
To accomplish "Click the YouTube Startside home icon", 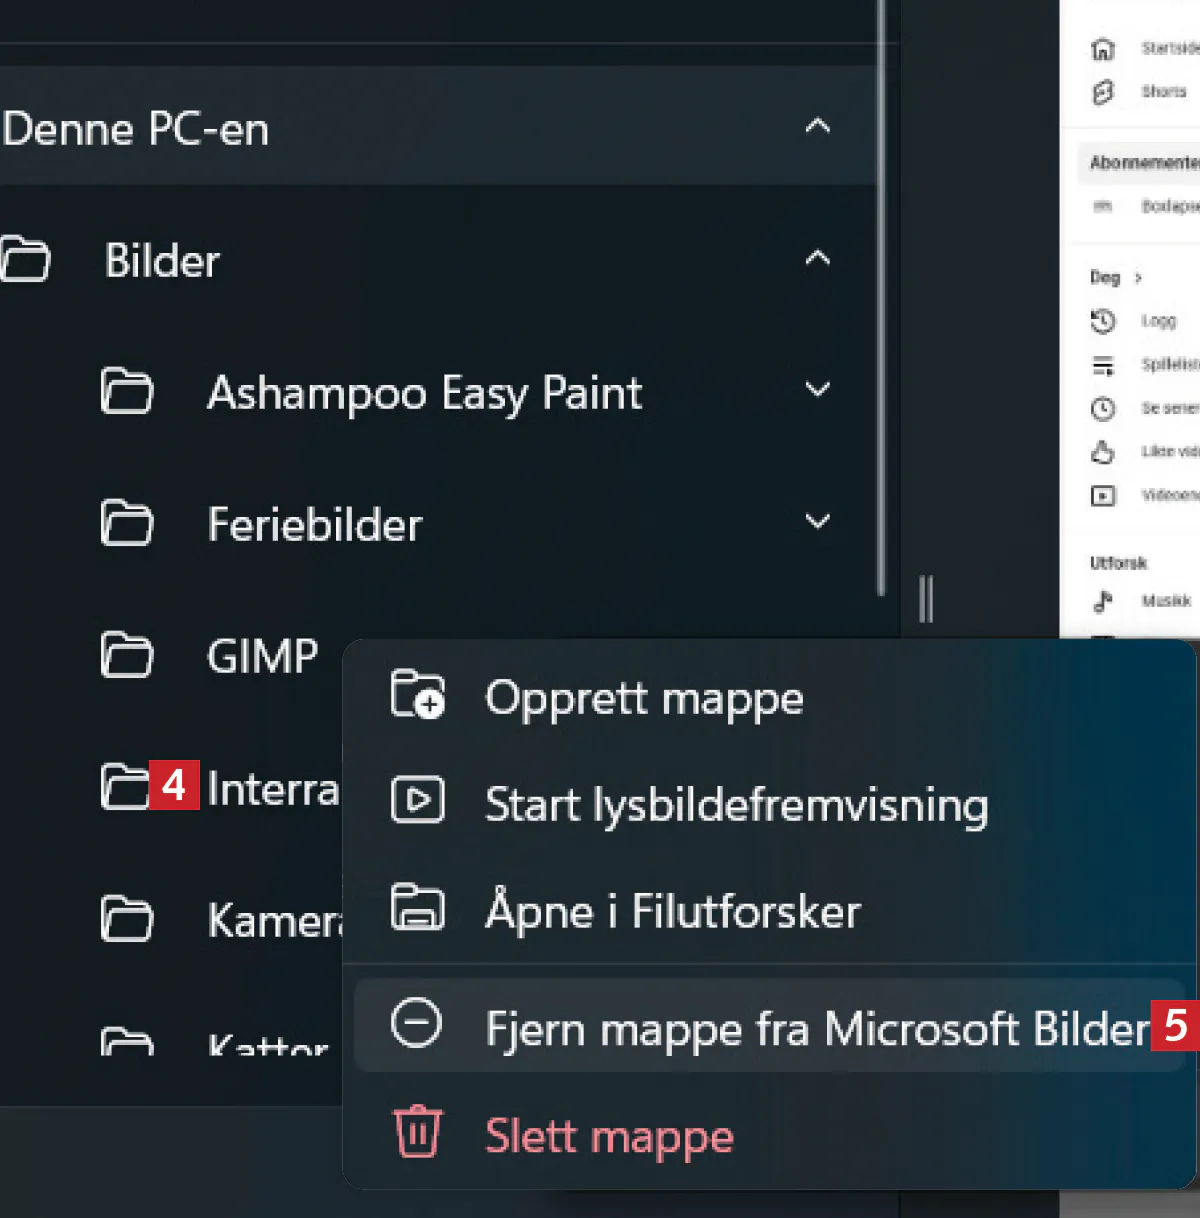I will point(1102,48).
